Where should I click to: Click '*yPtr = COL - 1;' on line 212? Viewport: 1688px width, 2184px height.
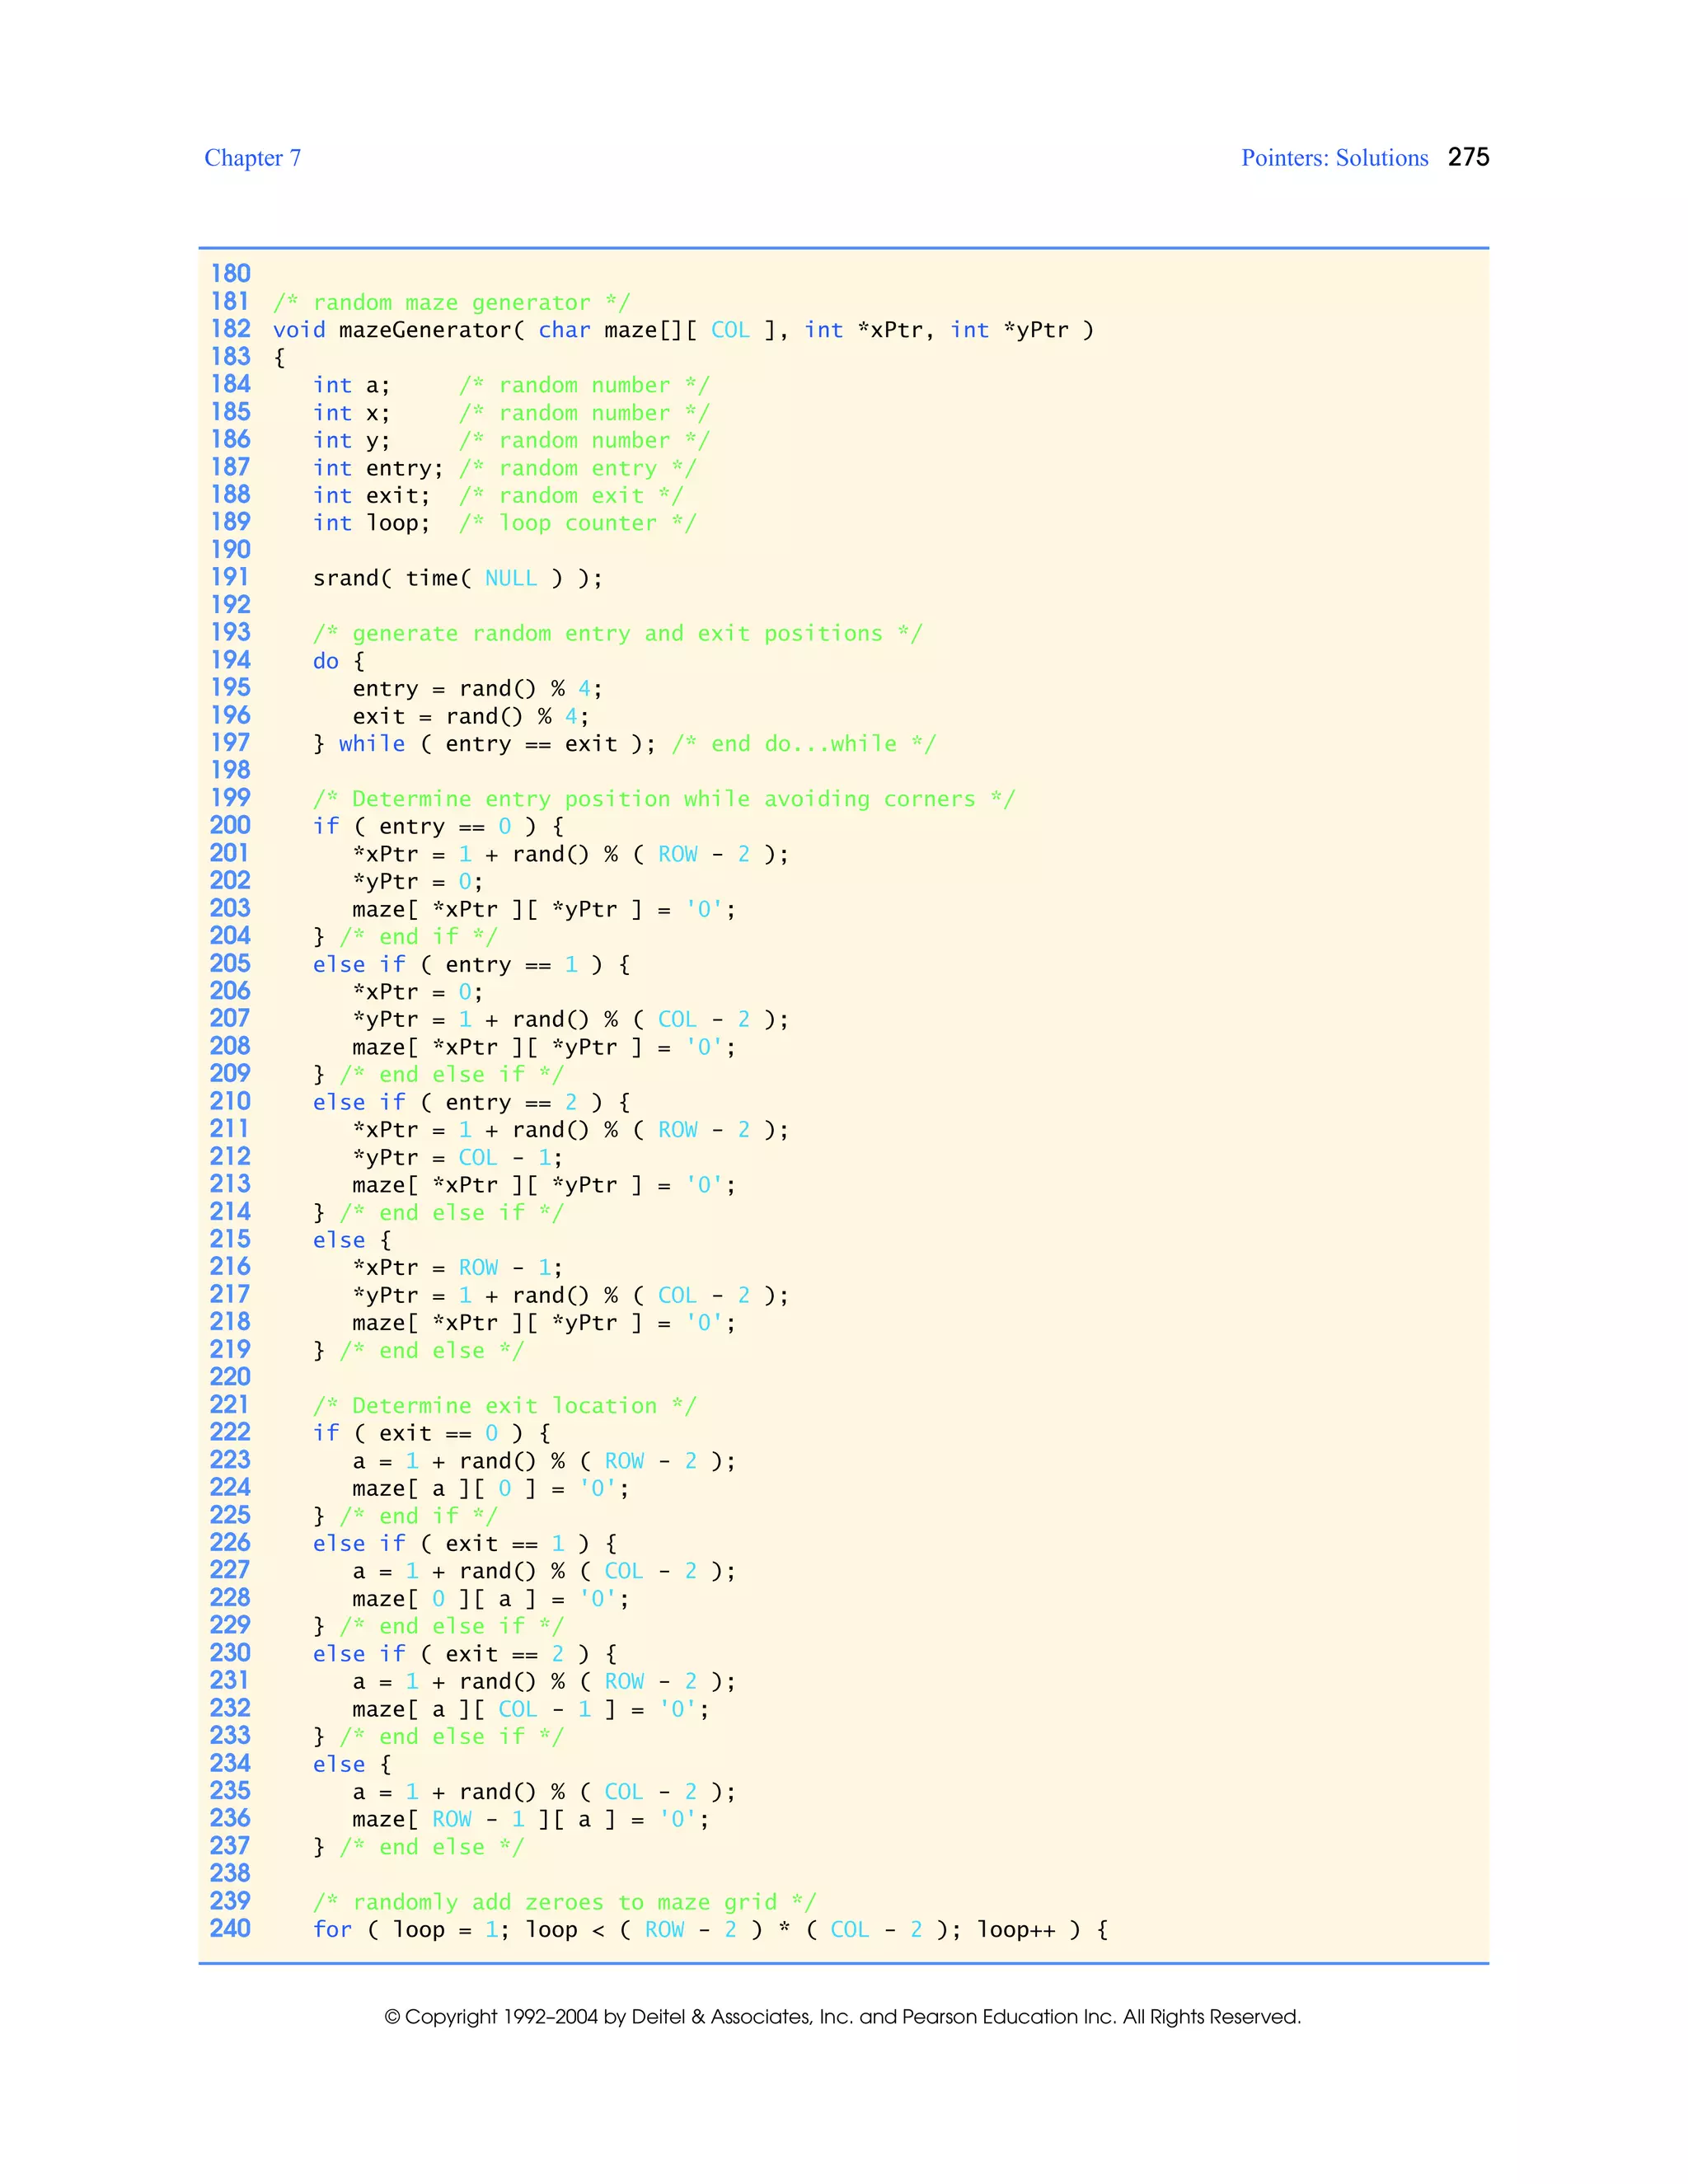coord(457,1157)
